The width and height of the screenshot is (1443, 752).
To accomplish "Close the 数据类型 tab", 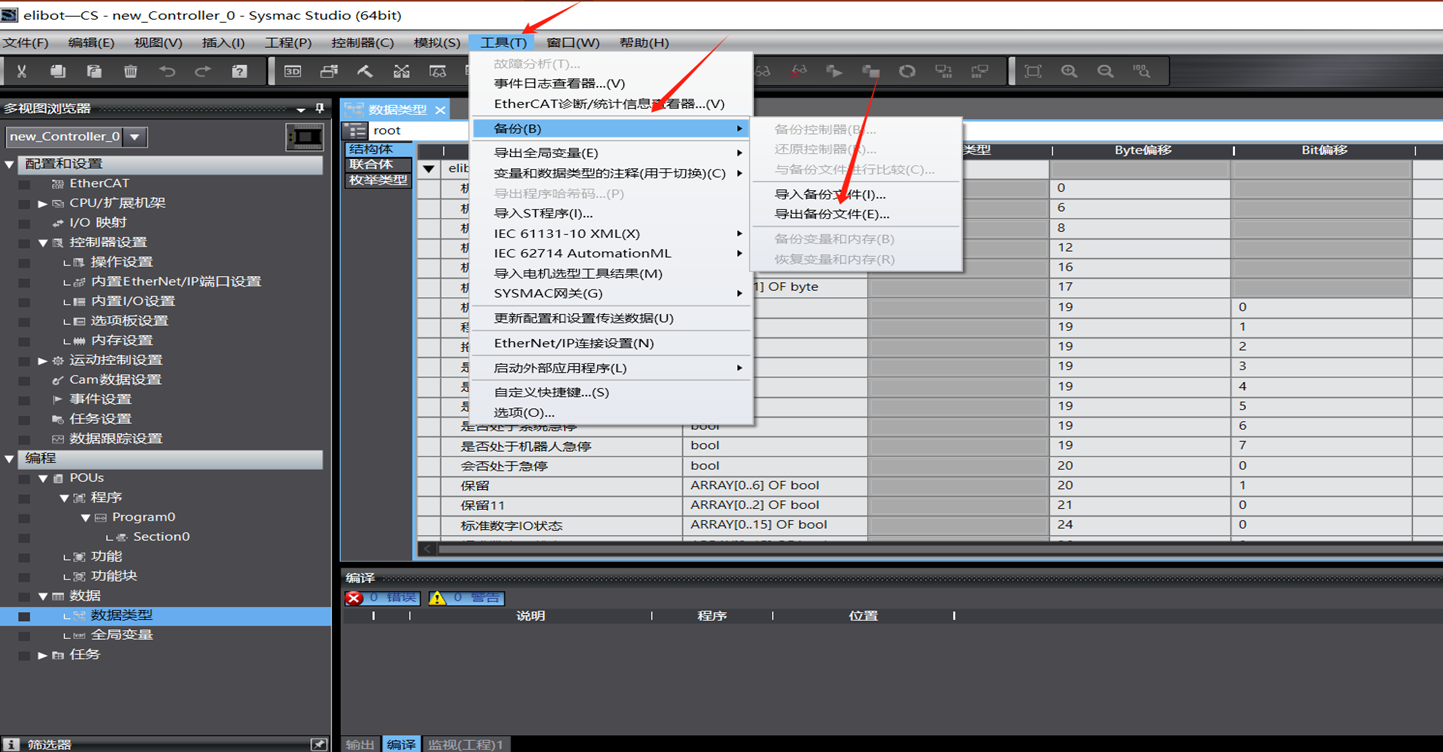I will coord(440,109).
